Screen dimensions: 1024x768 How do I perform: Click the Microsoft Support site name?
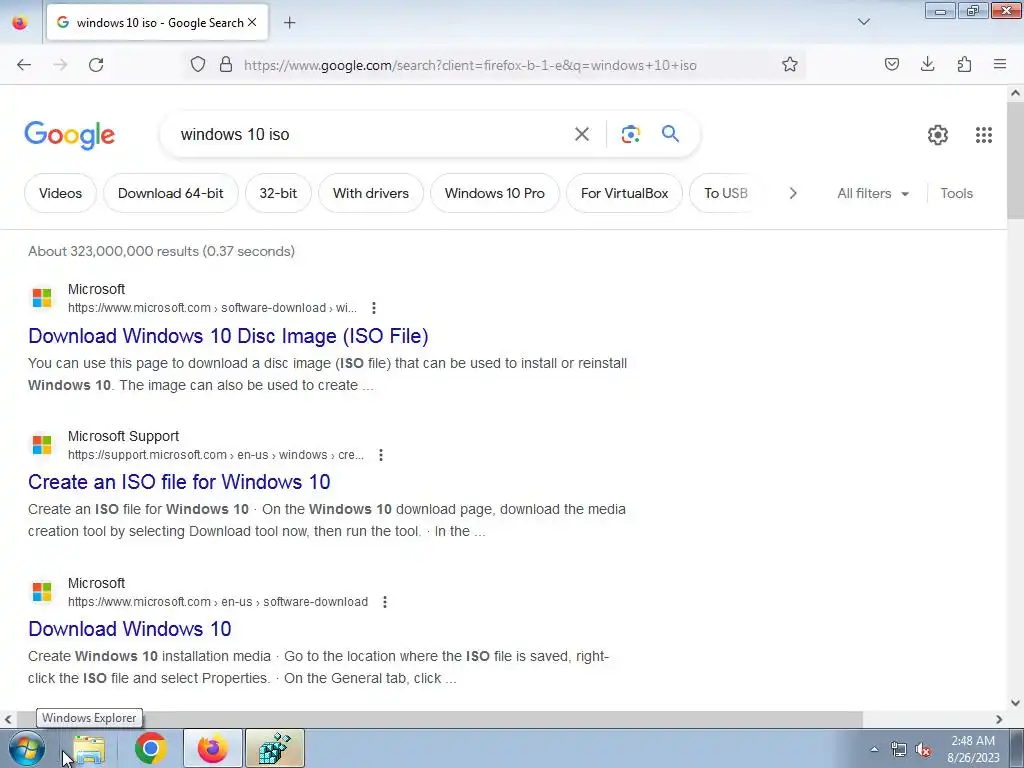(123, 436)
